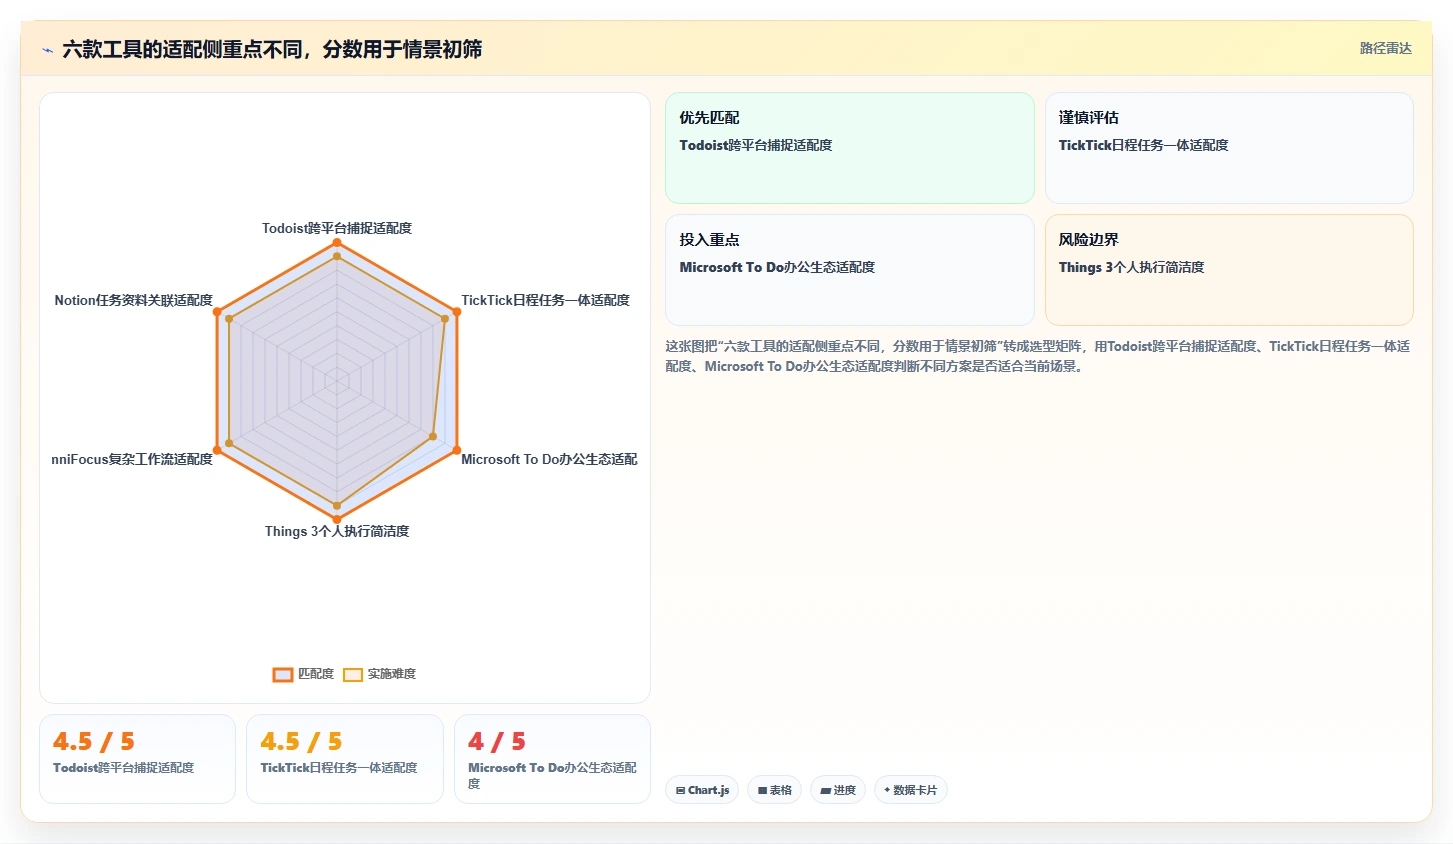Click the 路径雷达 label in the header
Viewport: 1453px width, 844px height.
coord(1385,48)
